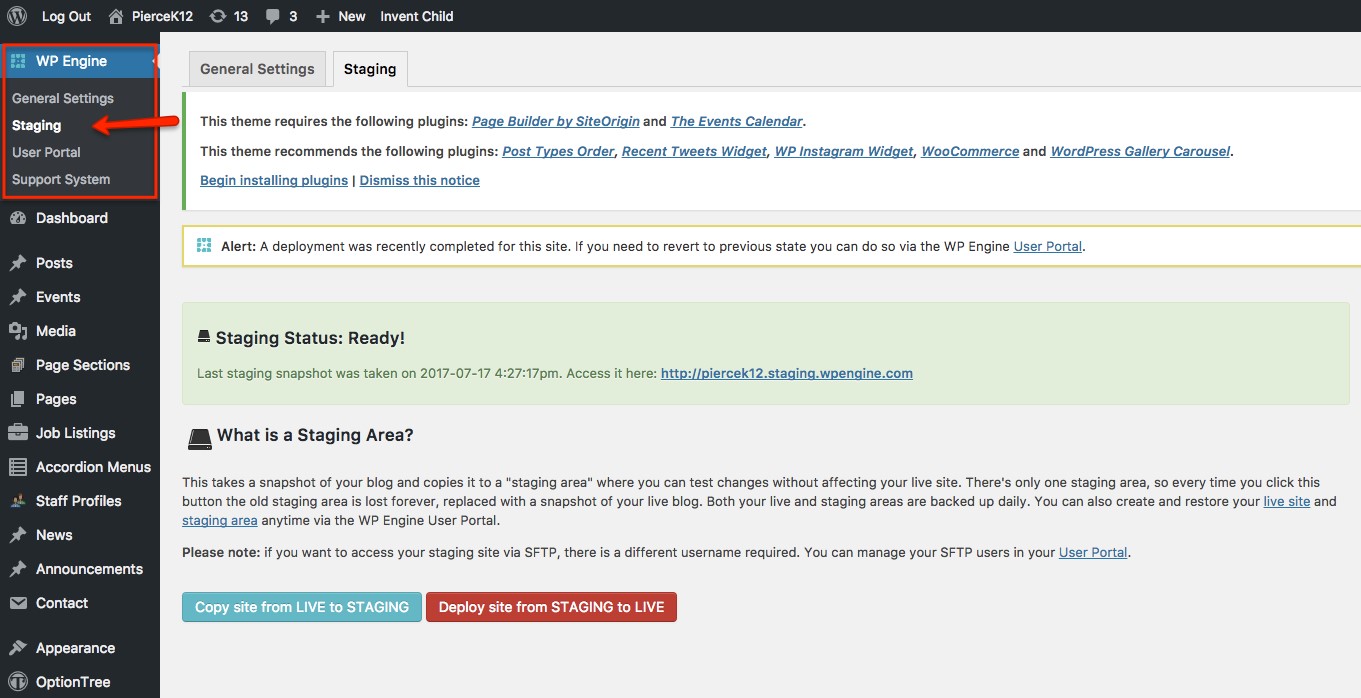
Task: Click Copy site from LIVE to STAGING
Action: click(x=302, y=607)
